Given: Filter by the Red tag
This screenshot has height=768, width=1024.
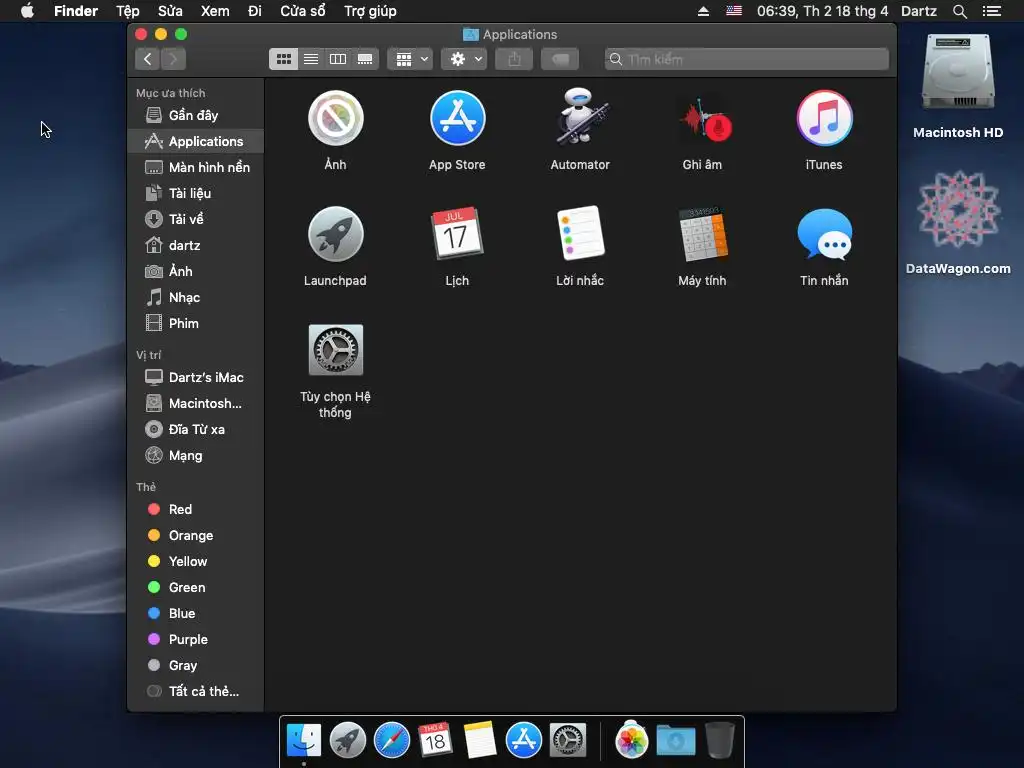Looking at the screenshot, I should (196, 509).
